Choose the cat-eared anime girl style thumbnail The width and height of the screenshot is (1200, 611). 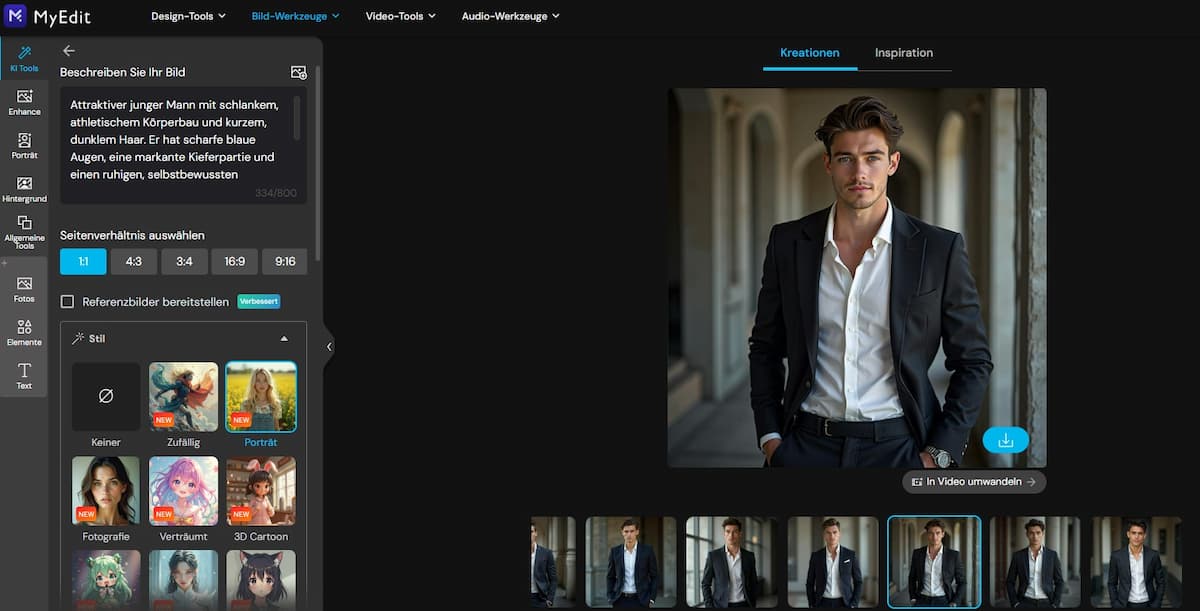[261, 580]
